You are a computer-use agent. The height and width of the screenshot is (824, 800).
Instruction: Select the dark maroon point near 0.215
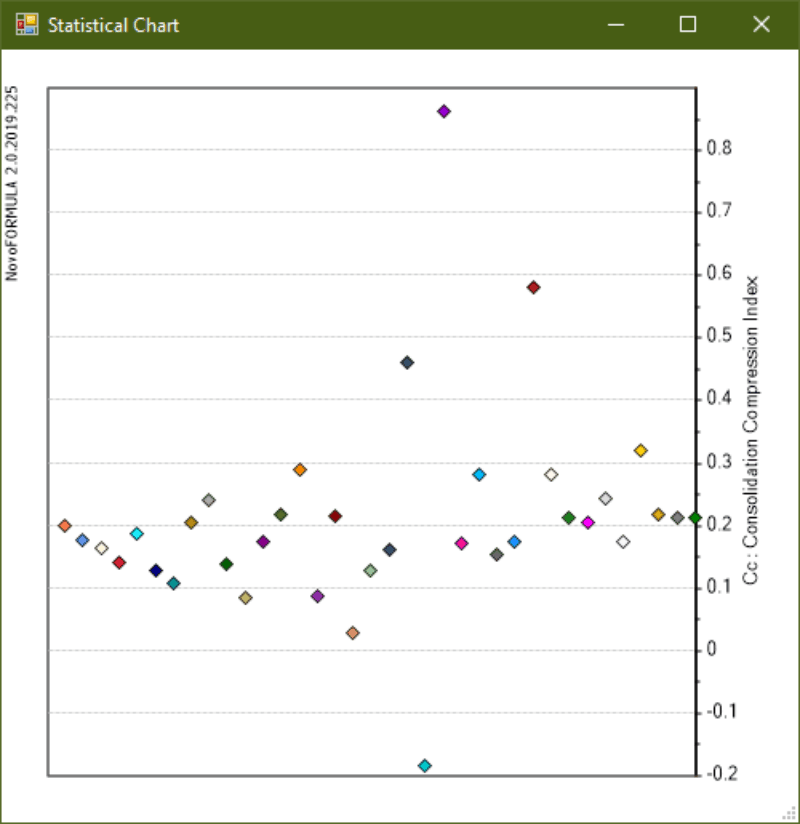pos(335,516)
